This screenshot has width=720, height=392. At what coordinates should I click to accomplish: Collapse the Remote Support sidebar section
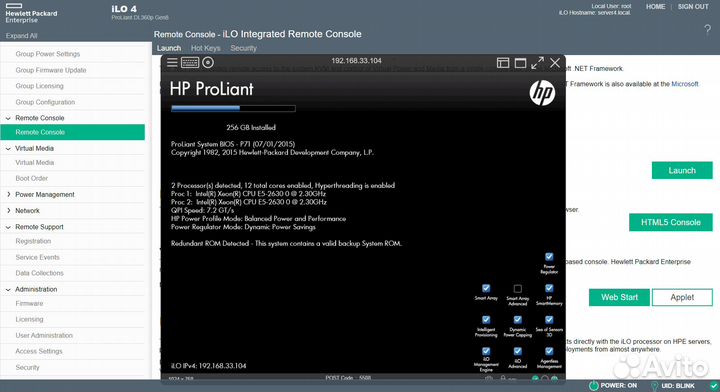pyautogui.click(x=8, y=227)
